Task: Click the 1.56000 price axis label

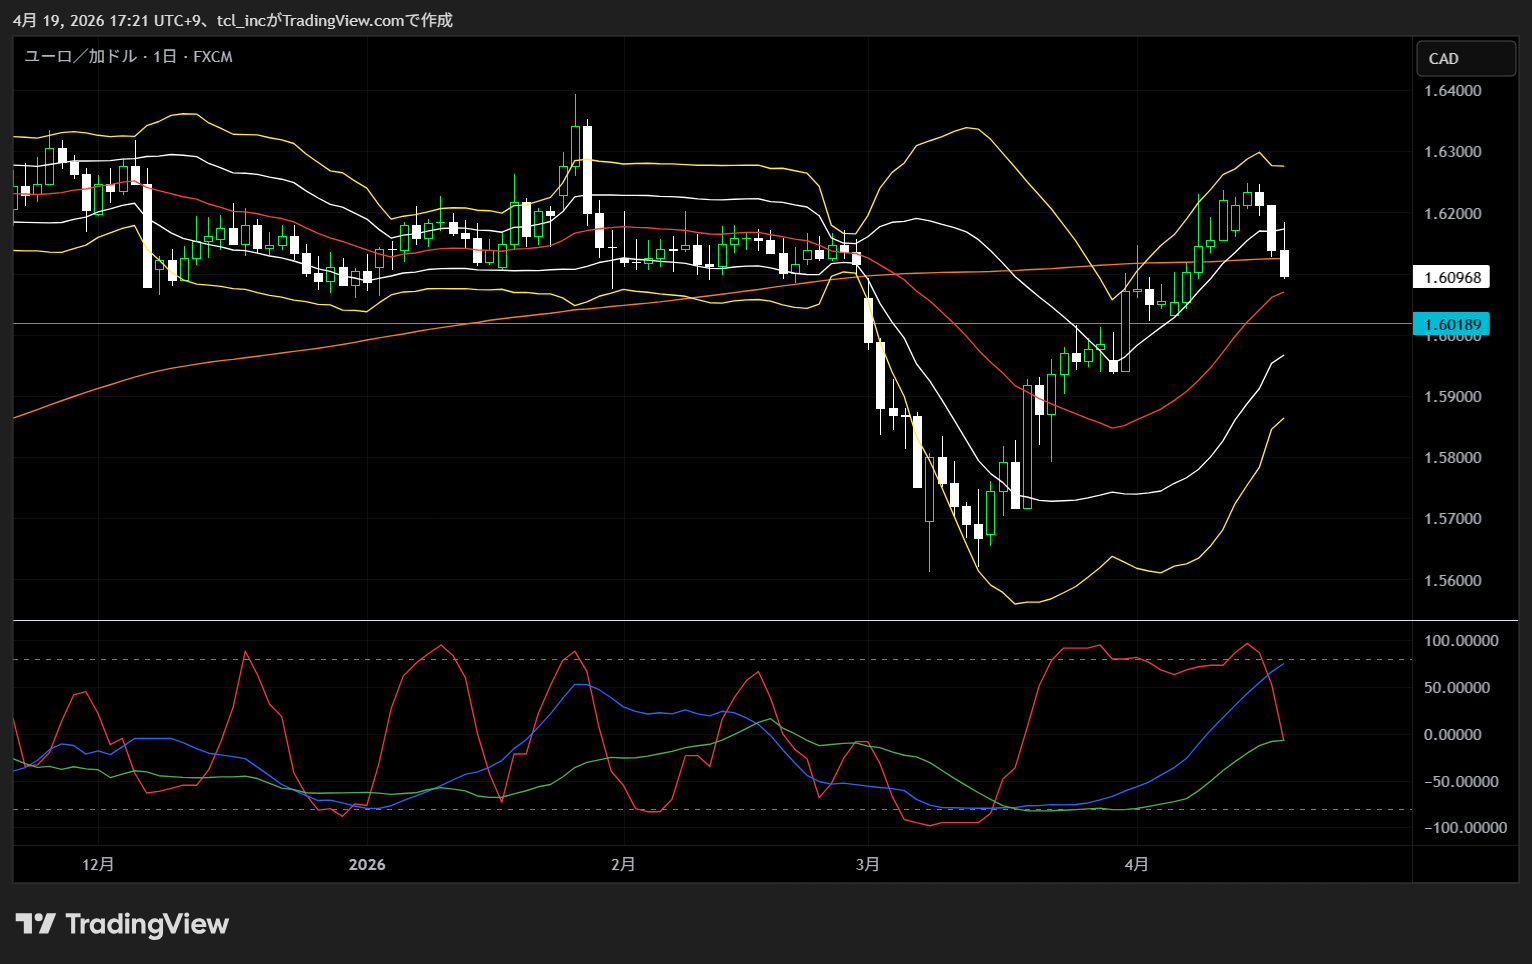Action: pyautogui.click(x=1452, y=581)
